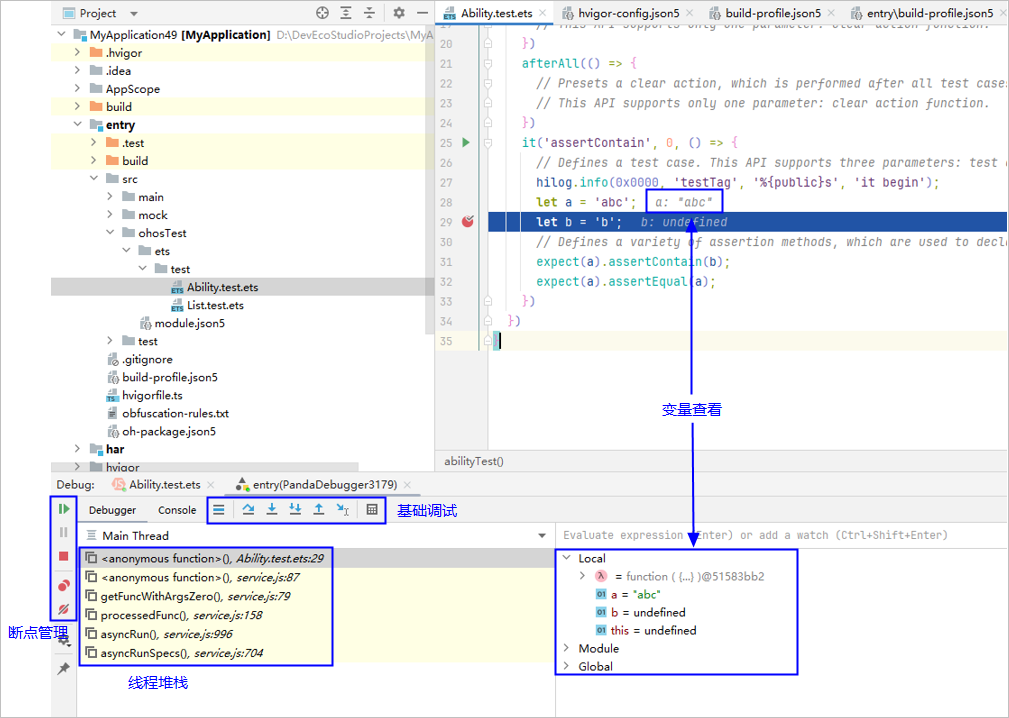Open View Breakpoints double red dot icon

click(64, 585)
